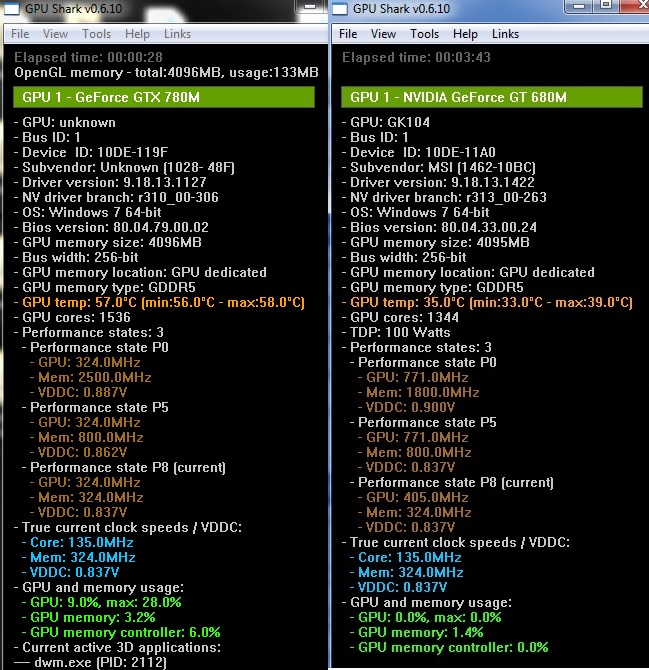Select the green GPU 1 - NVIDIA GeForce GT 680M header
Screen dimensions: 649x670
tap(492, 97)
